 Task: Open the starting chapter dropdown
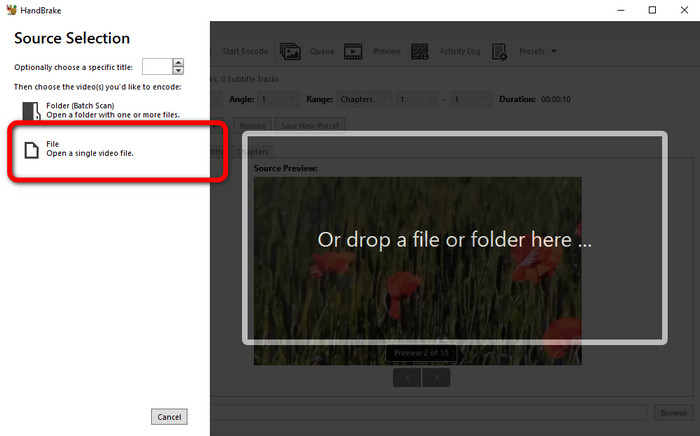click(x=416, y=99)
